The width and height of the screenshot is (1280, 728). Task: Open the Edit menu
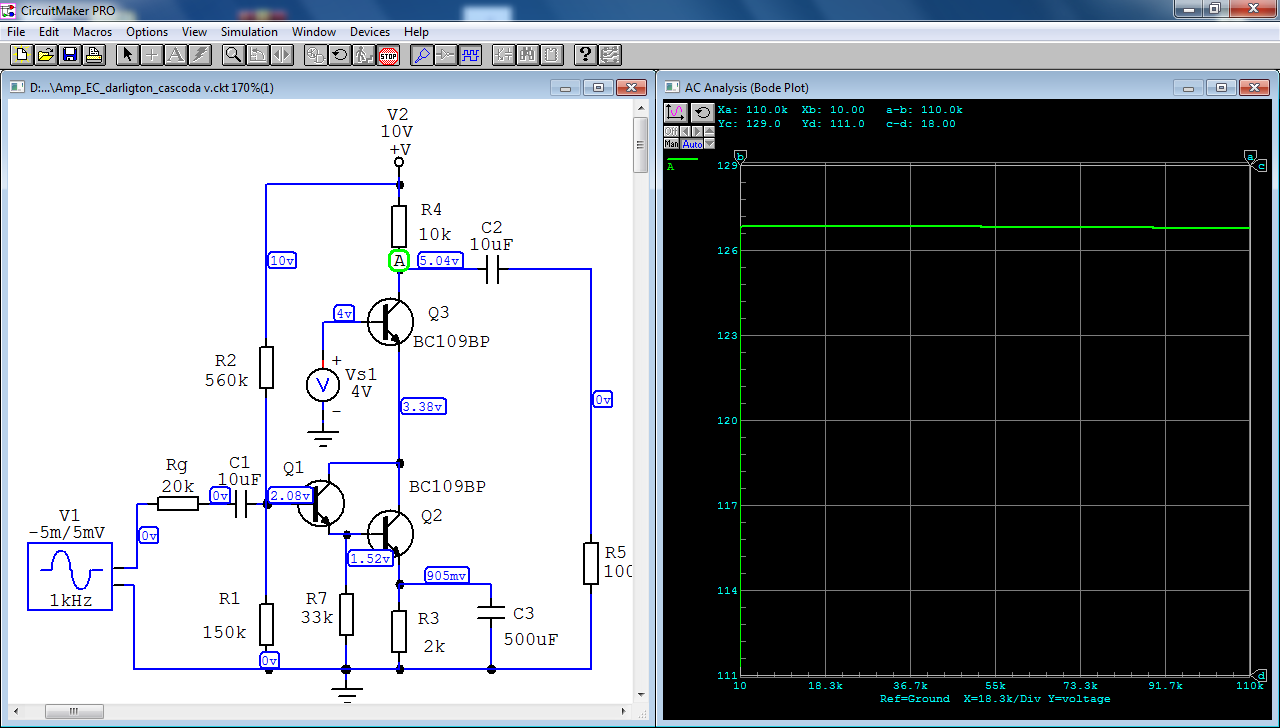49,32
